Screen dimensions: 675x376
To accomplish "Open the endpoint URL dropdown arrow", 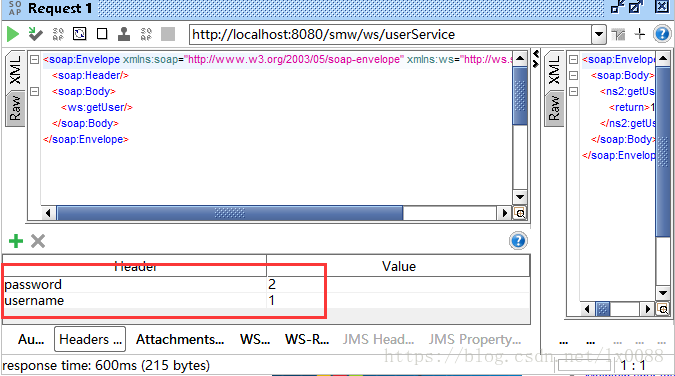I will (598, 34).
